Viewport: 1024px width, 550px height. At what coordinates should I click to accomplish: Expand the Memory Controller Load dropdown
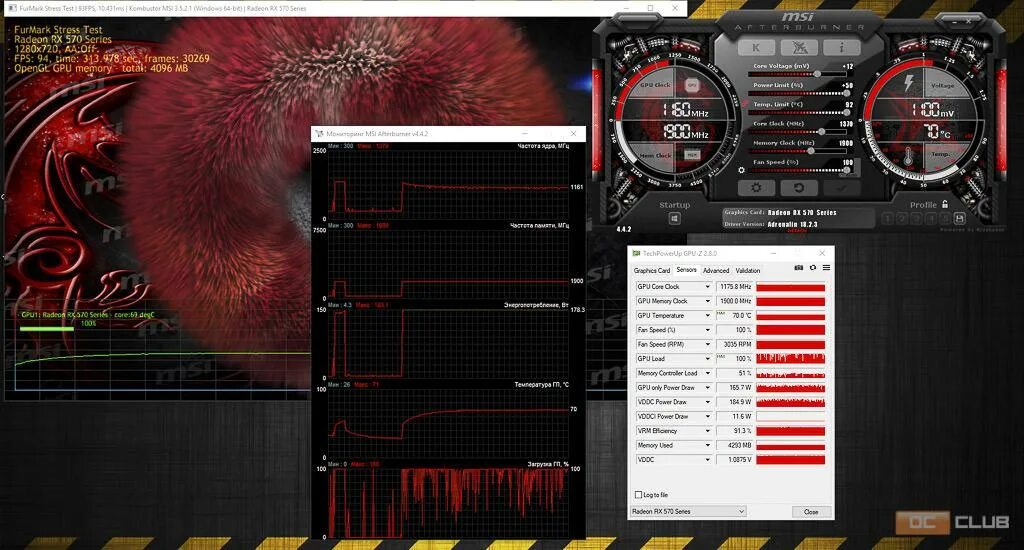click(x=707, y=373)
